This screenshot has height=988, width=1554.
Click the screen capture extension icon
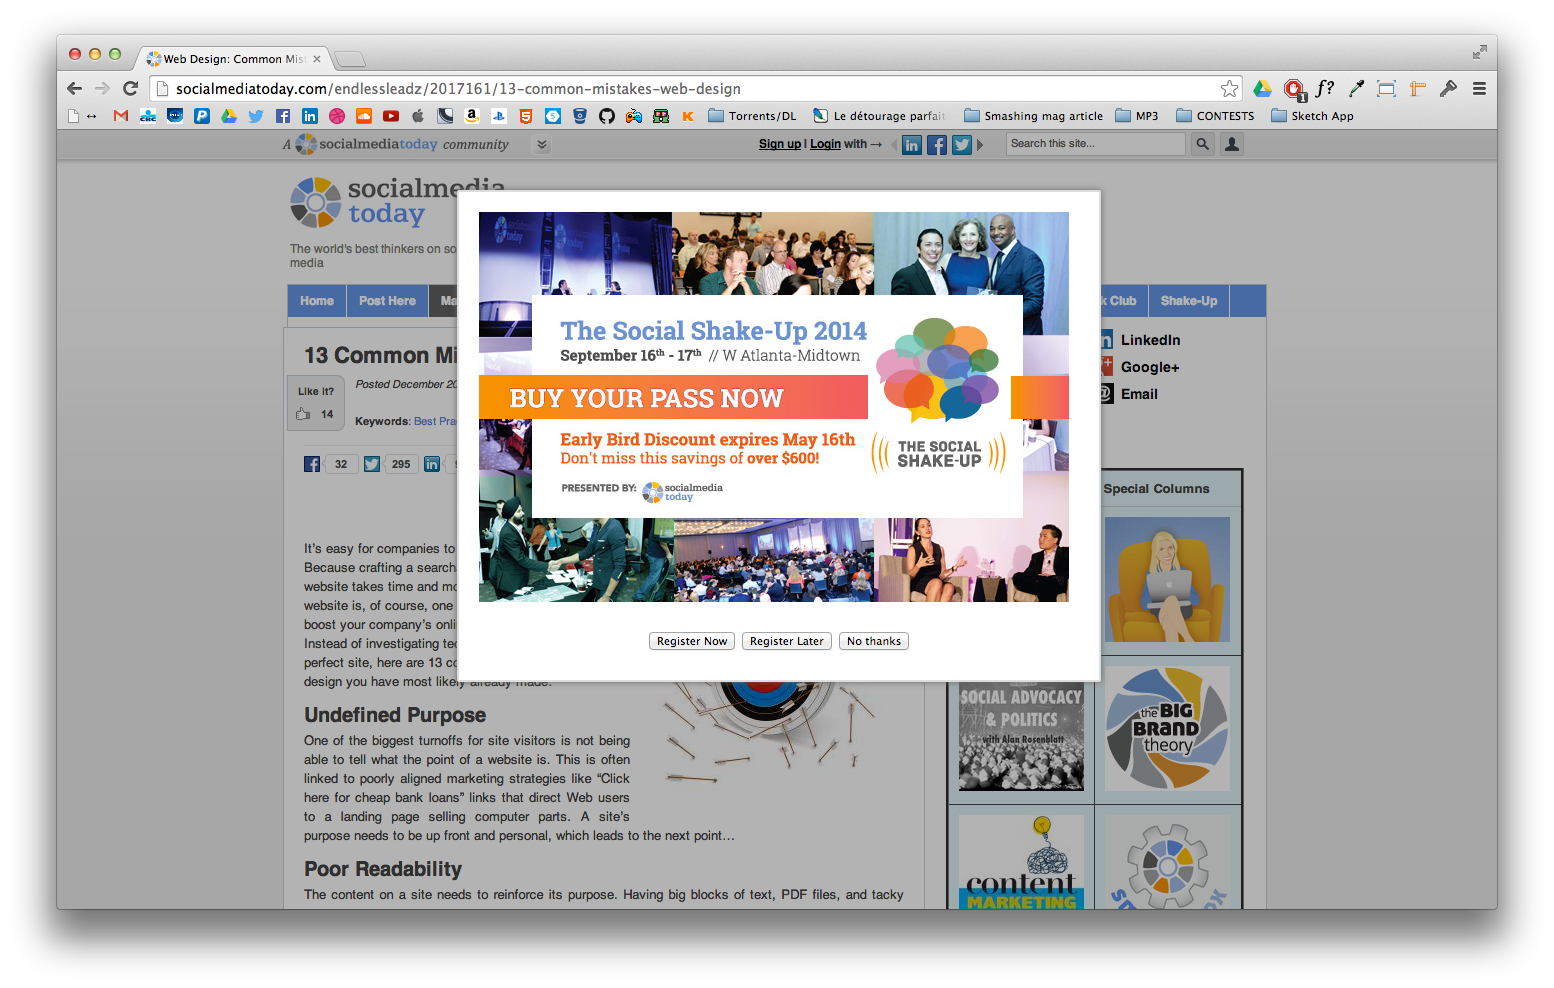coord(1386,89)
